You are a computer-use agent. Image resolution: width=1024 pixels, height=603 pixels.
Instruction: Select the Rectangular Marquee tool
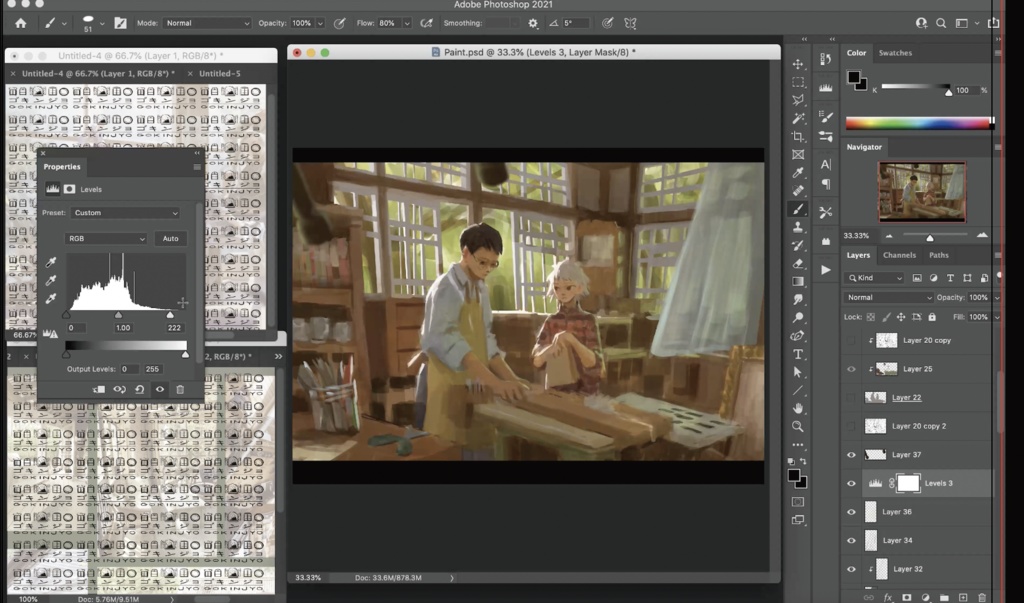point(797,82)
